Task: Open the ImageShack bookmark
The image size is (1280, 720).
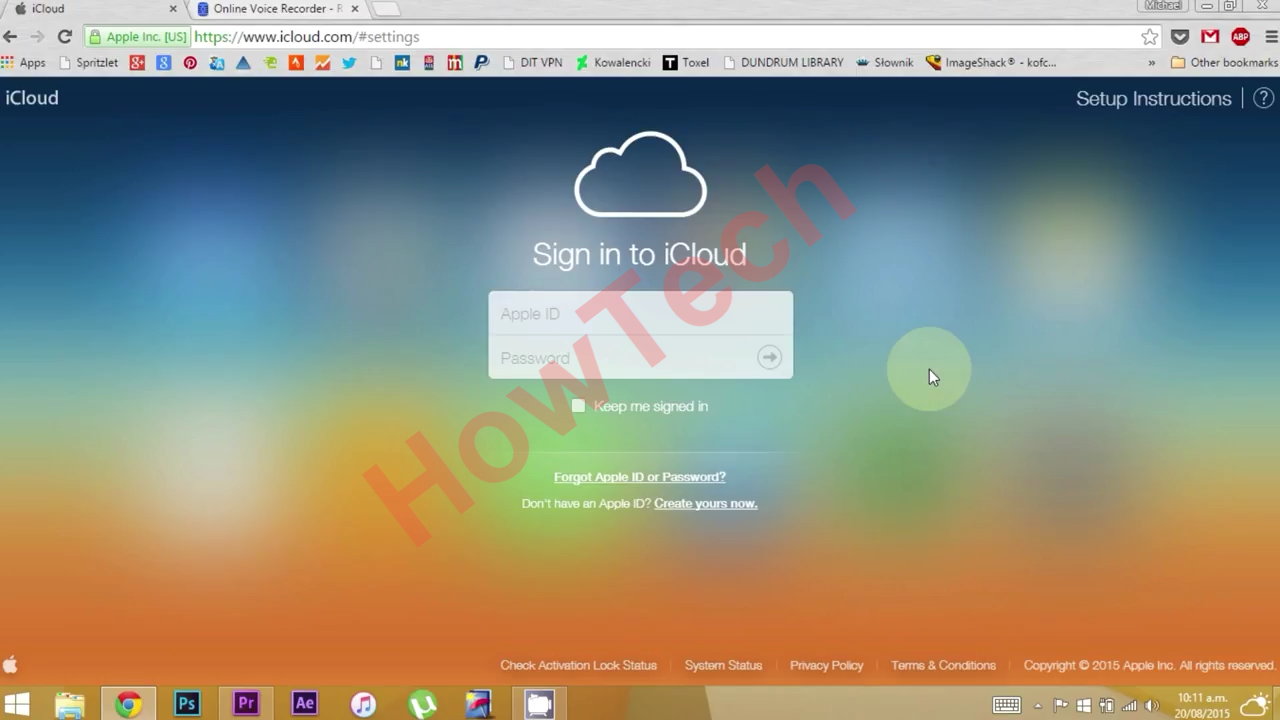Action: point(991,62)
